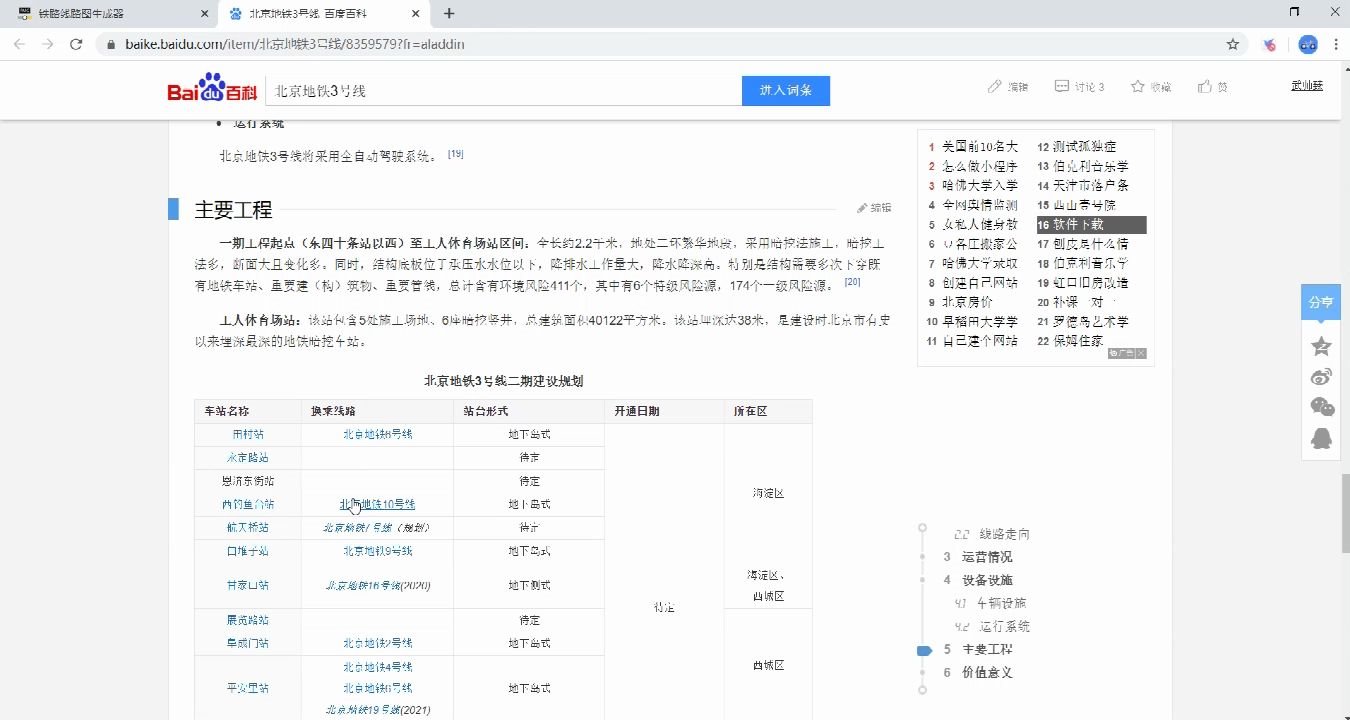Image resolution: width=1350 pixels, height=720 pixels.
Task: Open a new browser tab
Action: click(x=449, y=13)
